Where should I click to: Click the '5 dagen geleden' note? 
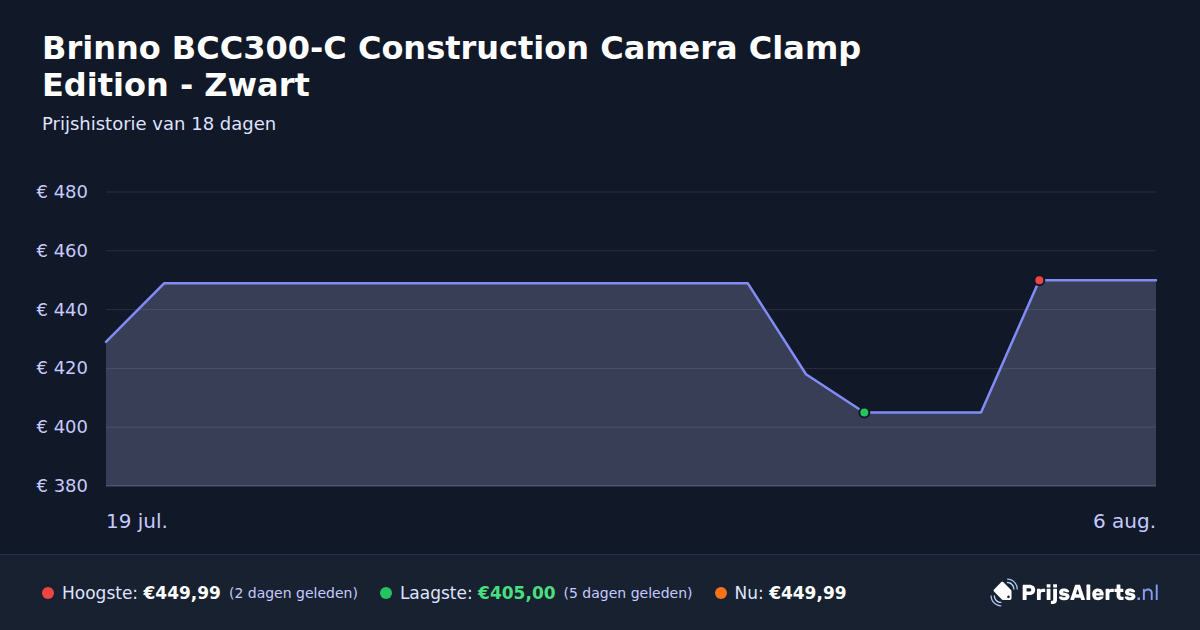click(628, 593)
